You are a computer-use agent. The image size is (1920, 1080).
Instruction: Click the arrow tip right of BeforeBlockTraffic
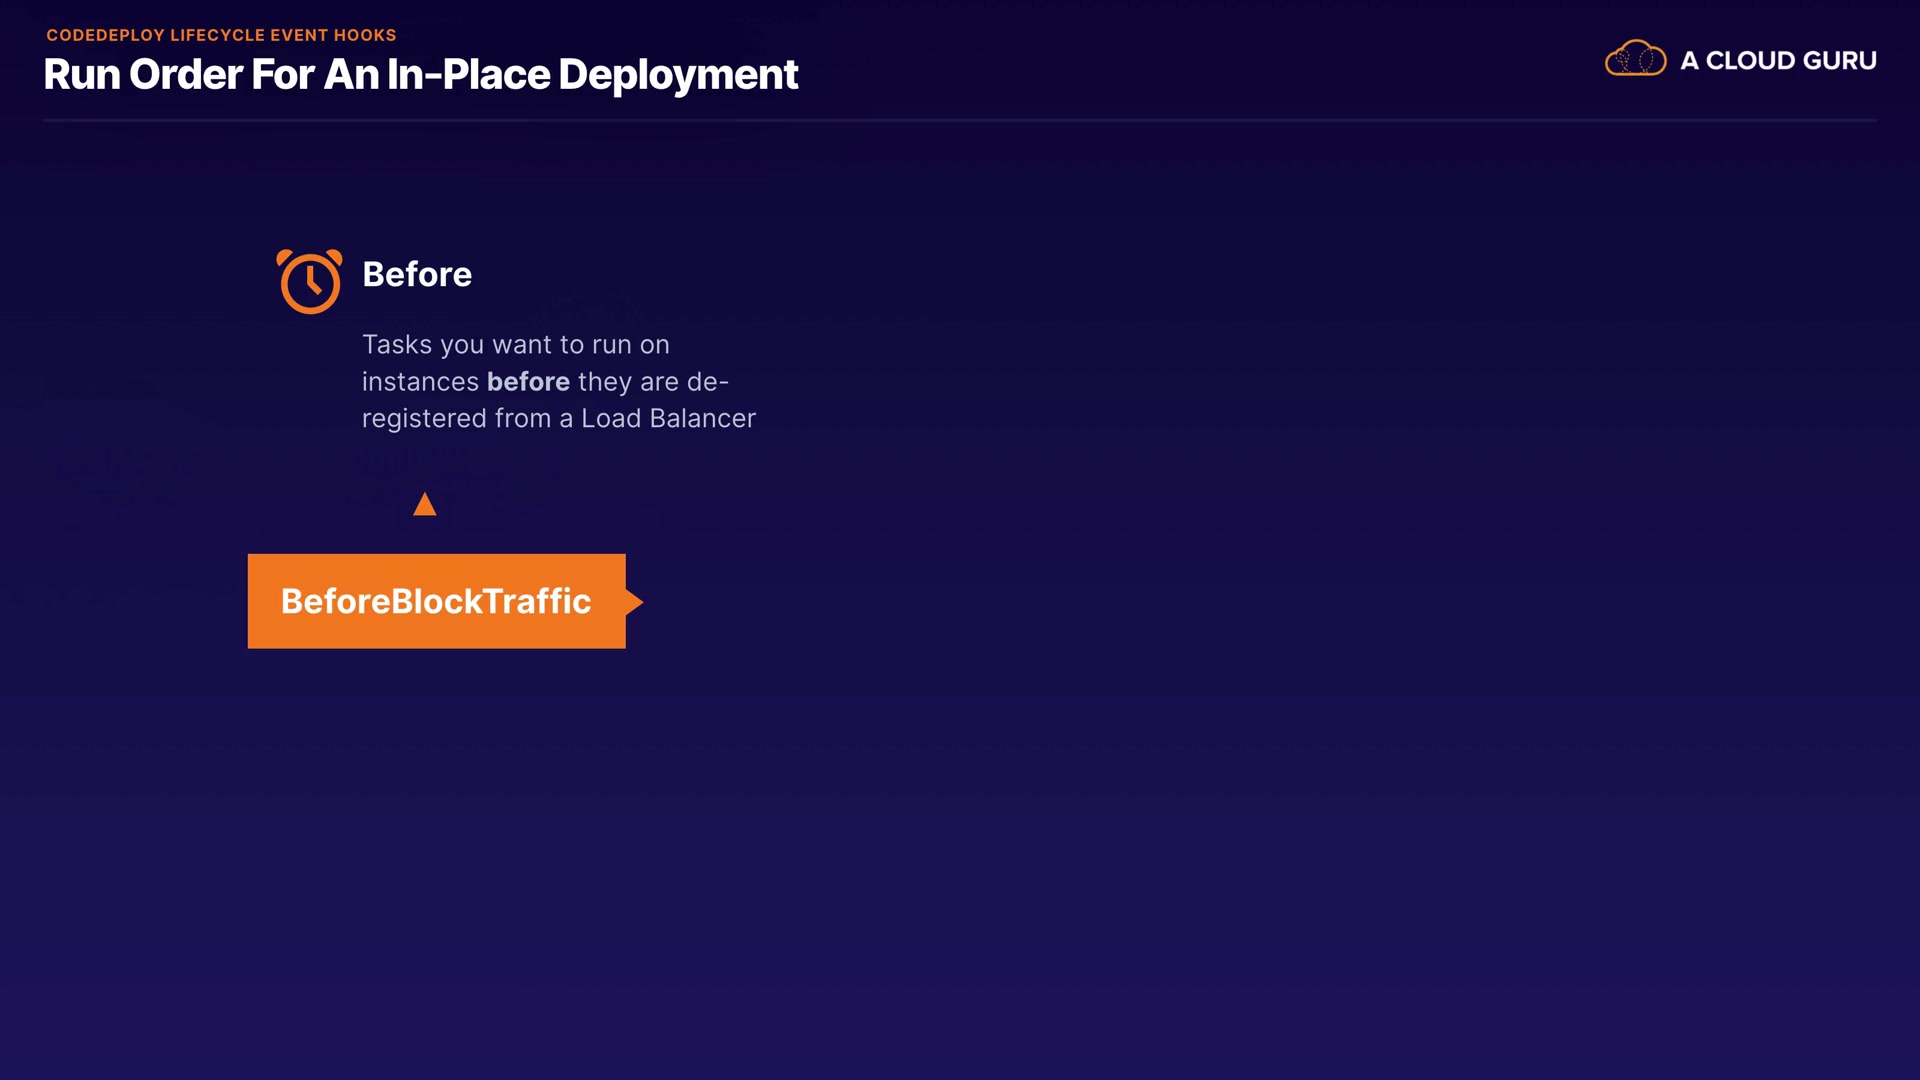click(635, 602)
